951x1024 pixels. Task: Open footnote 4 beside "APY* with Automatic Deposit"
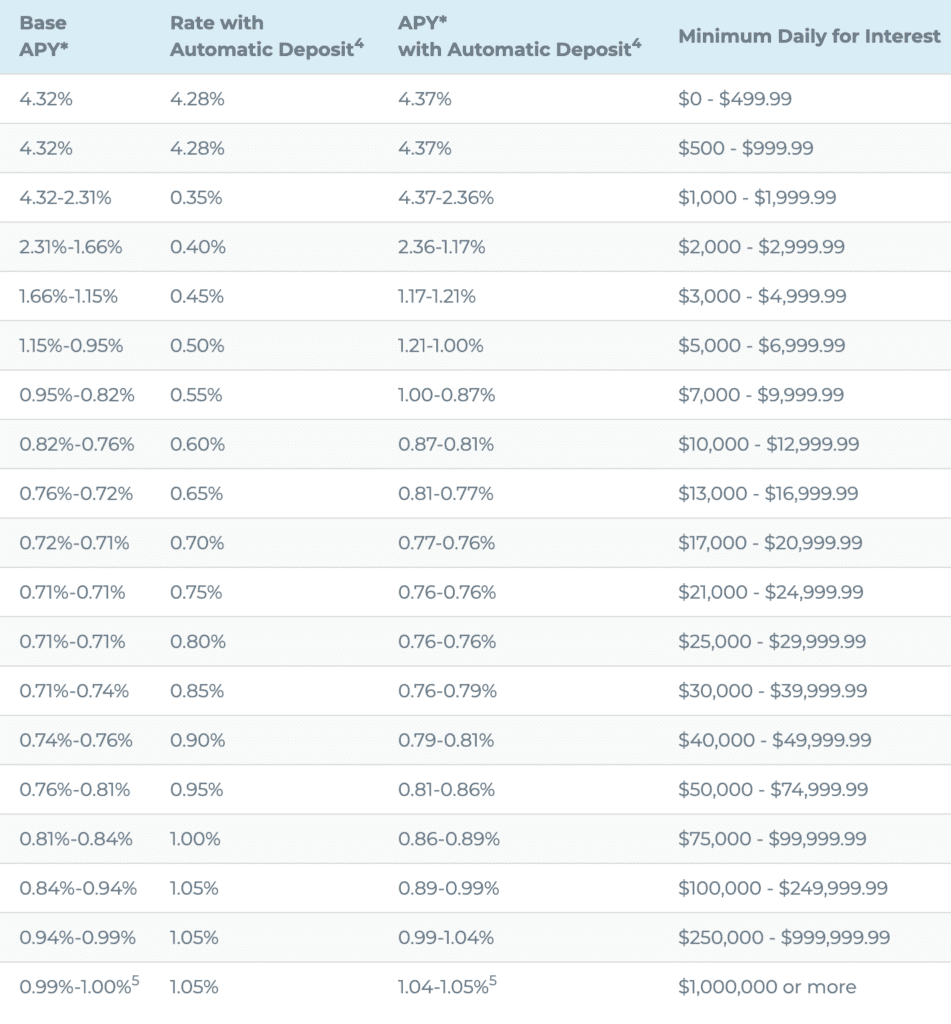pos(636,43)
